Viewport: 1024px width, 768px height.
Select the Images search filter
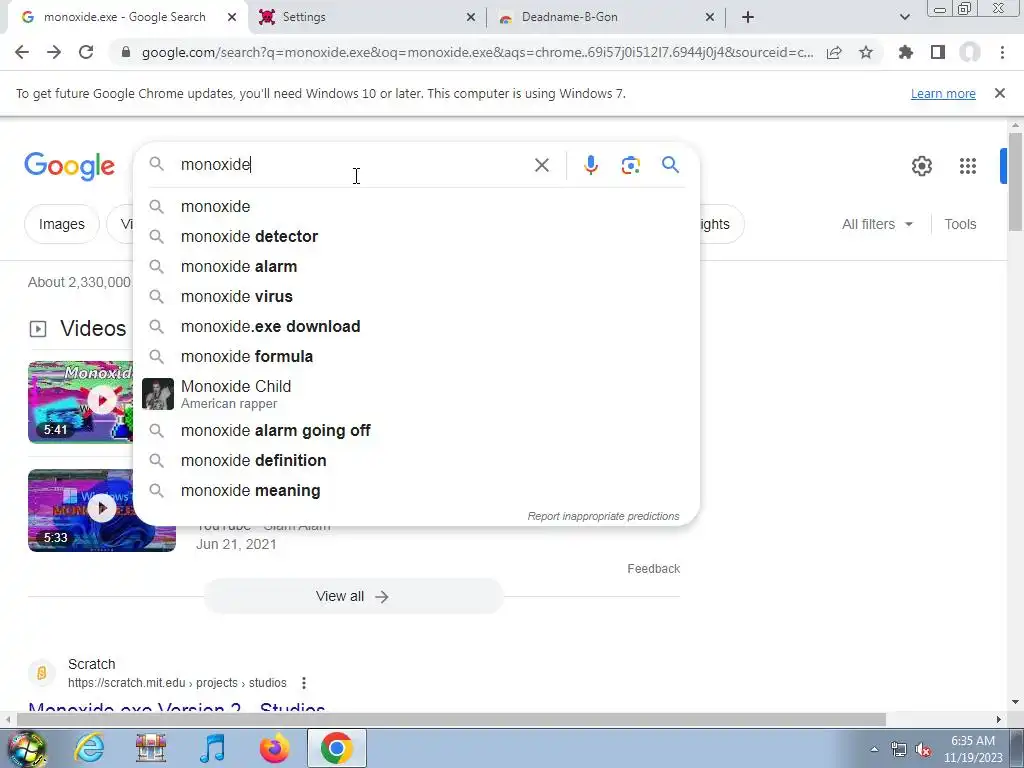point(61,224)
